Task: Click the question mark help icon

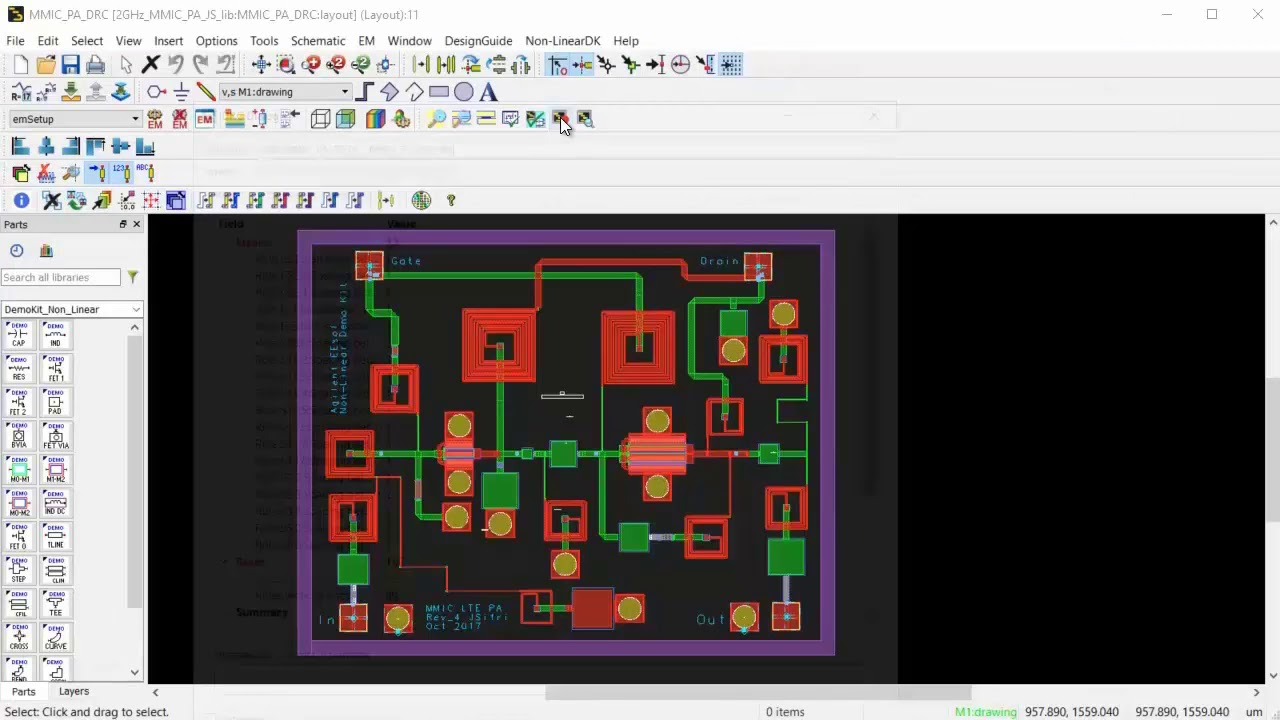Action: click(451, 200)
